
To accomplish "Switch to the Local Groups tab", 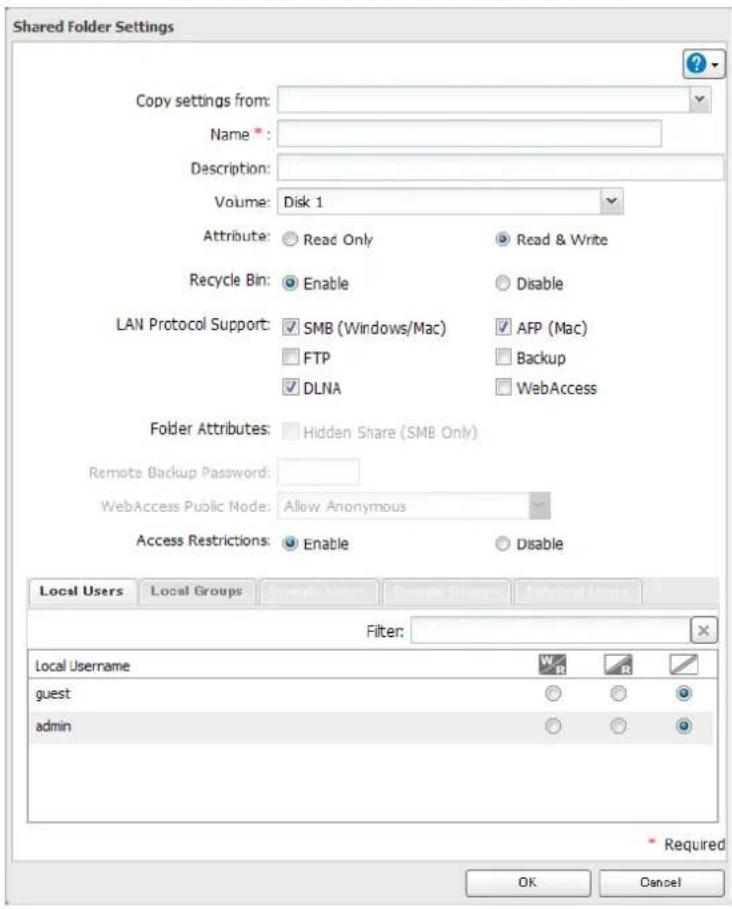I will click(196, 592).
